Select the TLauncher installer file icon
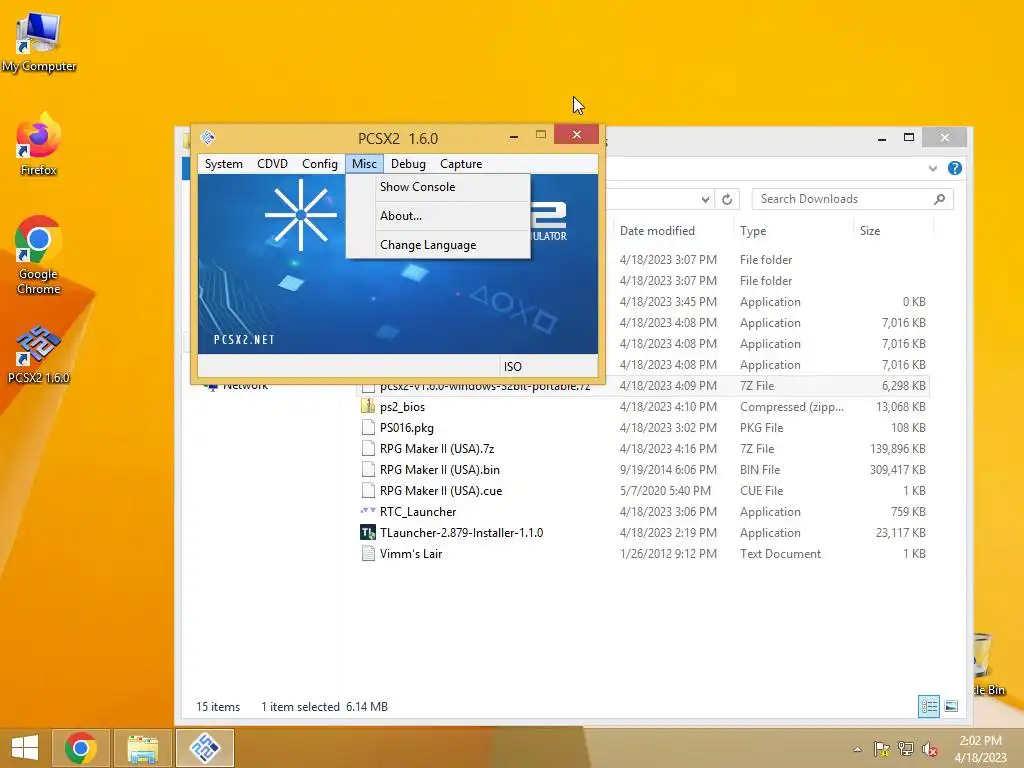 pyautogui.click(x=368, y=532)
